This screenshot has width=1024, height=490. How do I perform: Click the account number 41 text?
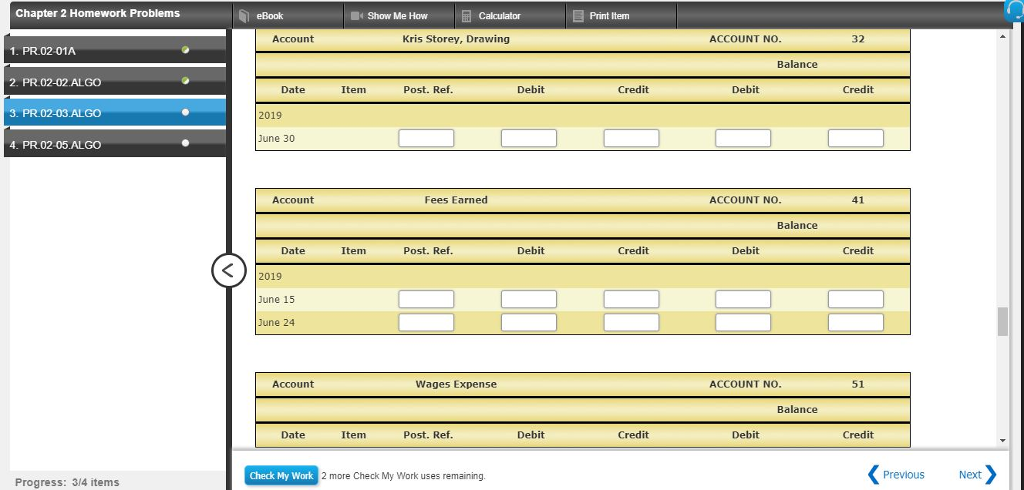(x=857, y=200)
